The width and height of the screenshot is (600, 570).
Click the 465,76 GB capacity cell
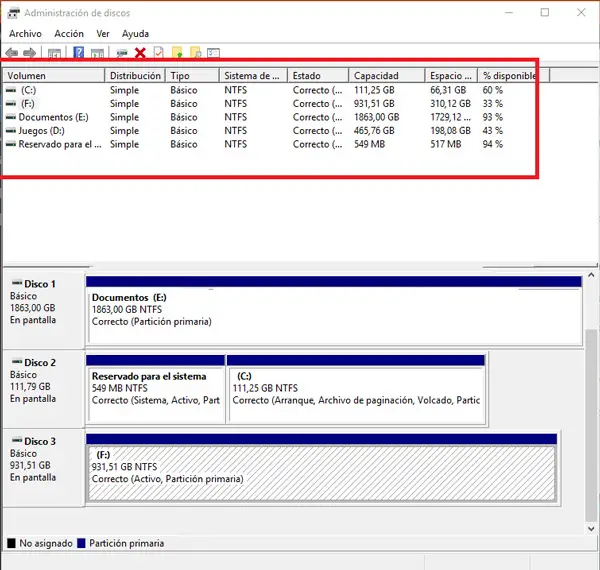point(374,131)
